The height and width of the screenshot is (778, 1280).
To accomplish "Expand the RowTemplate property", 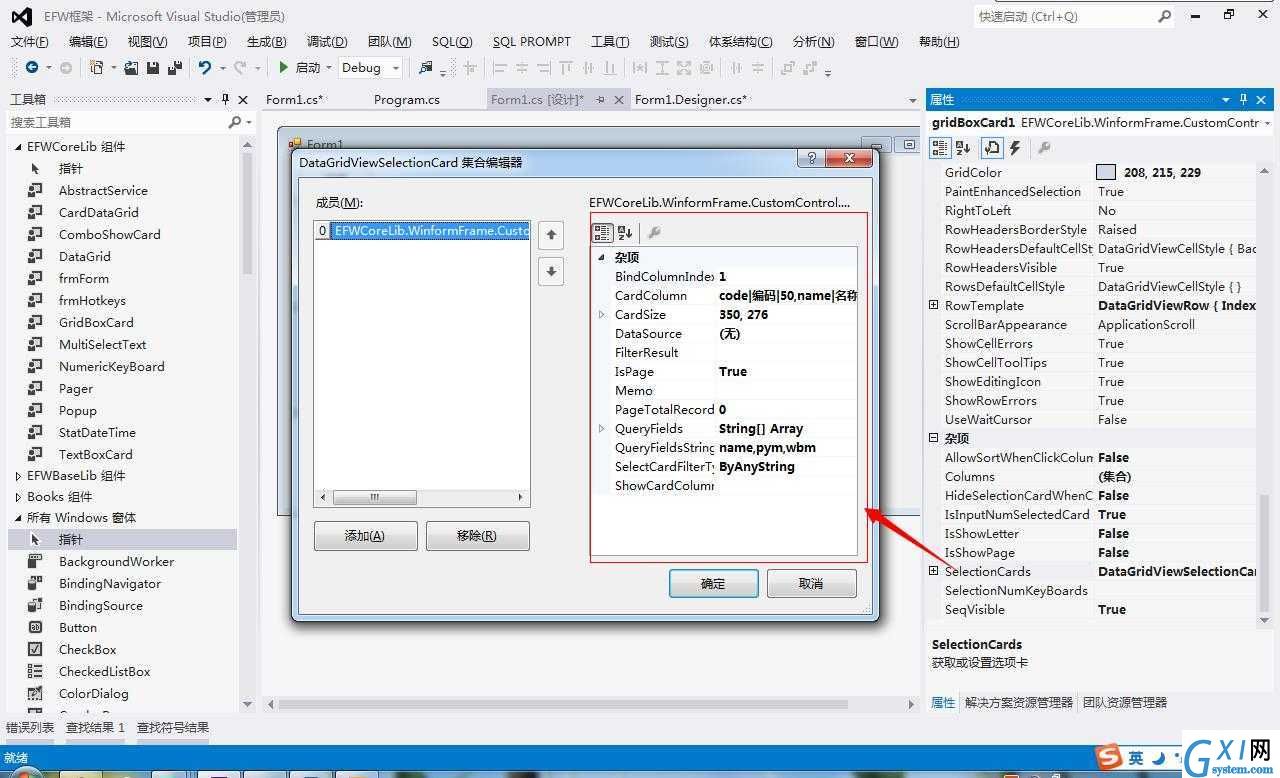I will (934, 305).
